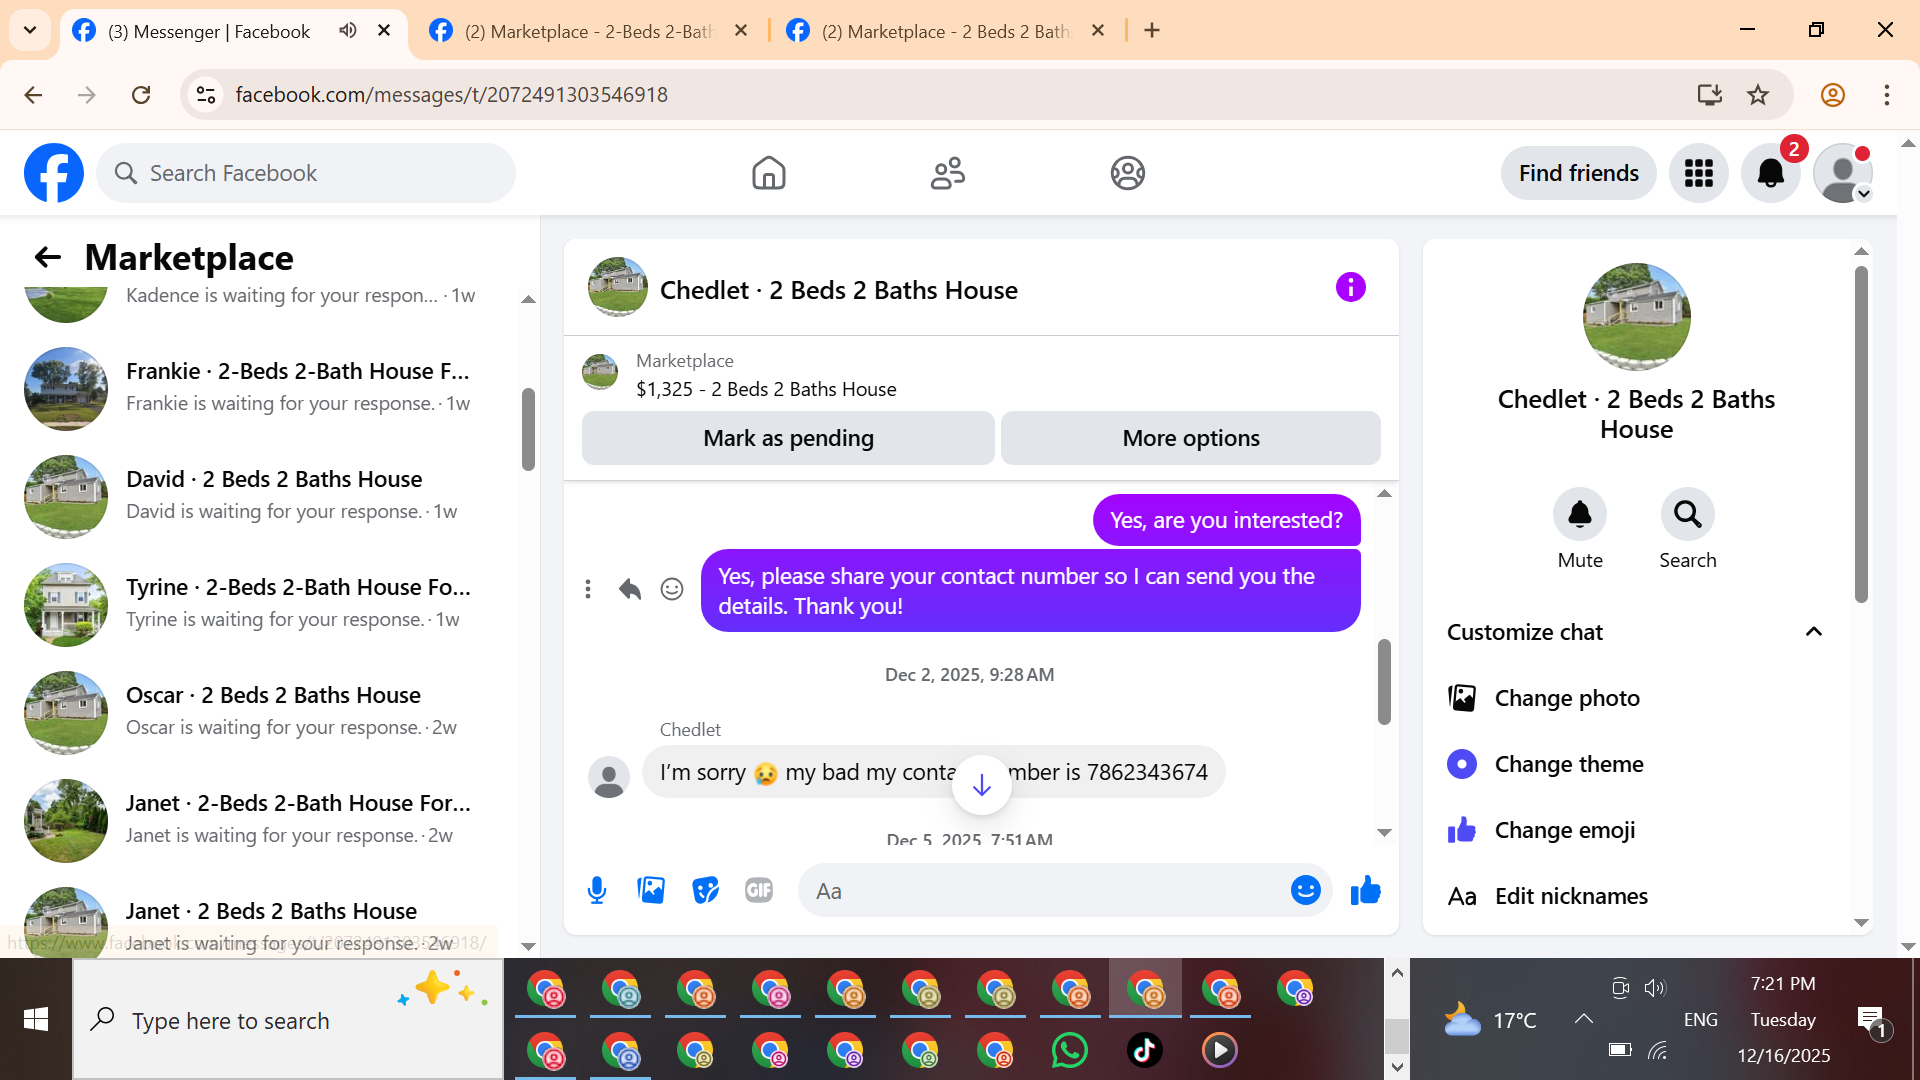
Task: Show hidden system tray icons
Action: coord(1583,1019)
